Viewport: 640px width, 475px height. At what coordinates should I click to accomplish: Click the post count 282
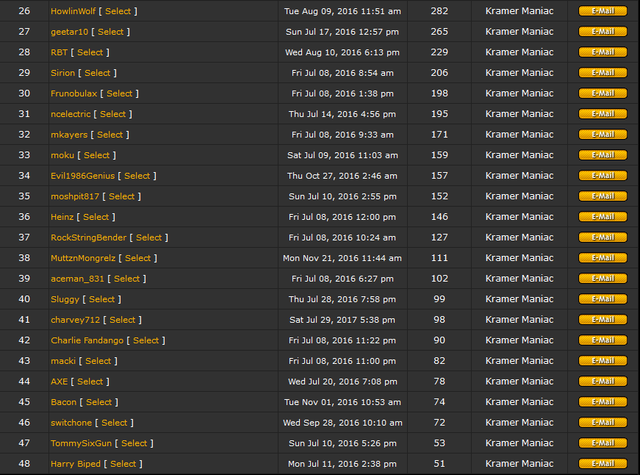coord(439,11)
